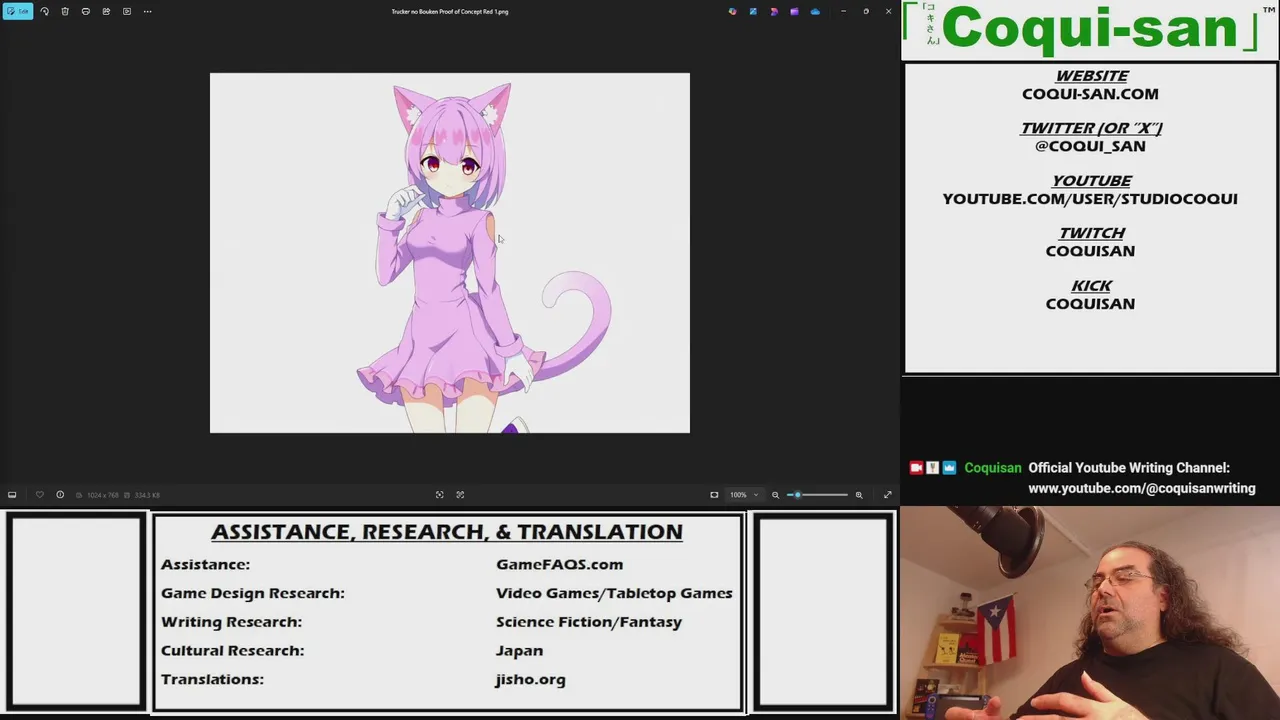Click the www.youtube.com/@coquisanwriting address
This screenshot has height=720, width=1280.
coord(1142,489)
